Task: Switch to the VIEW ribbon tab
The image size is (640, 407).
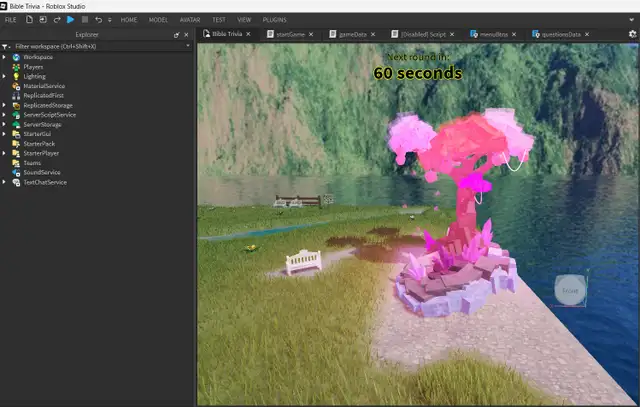Action: point(244,20)
